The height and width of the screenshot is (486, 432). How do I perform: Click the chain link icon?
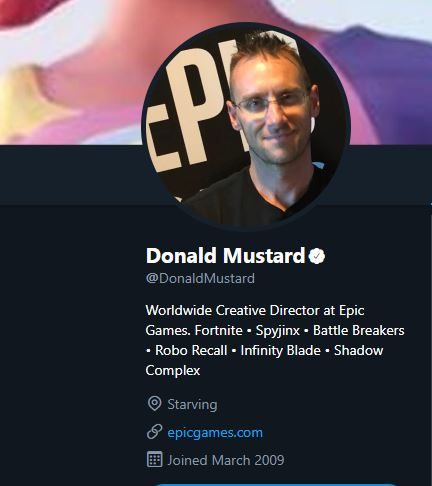(155, 432)
